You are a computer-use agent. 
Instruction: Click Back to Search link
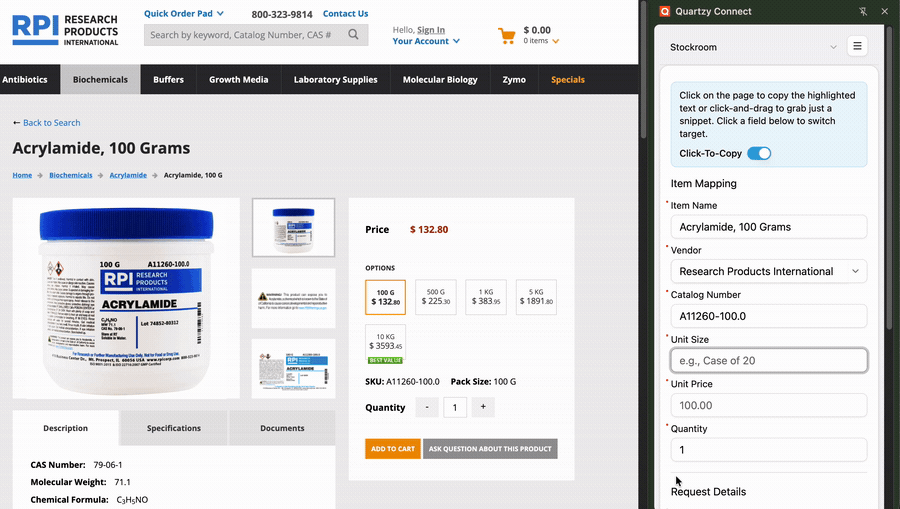pos(52,123)
